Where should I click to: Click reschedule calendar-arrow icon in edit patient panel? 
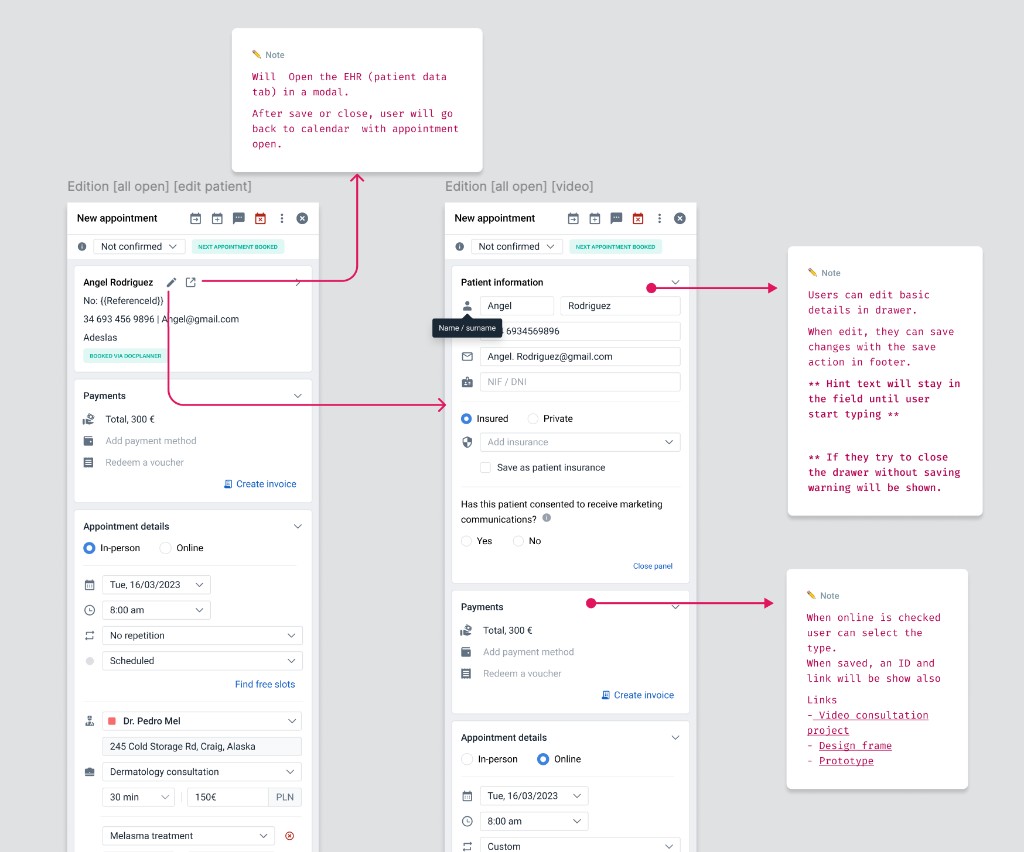tap(195, 218)
